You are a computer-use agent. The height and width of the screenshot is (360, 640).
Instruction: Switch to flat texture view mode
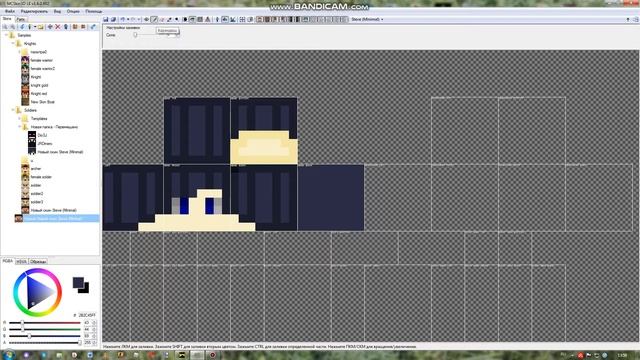pyautogui.click(x=224, y=19)
